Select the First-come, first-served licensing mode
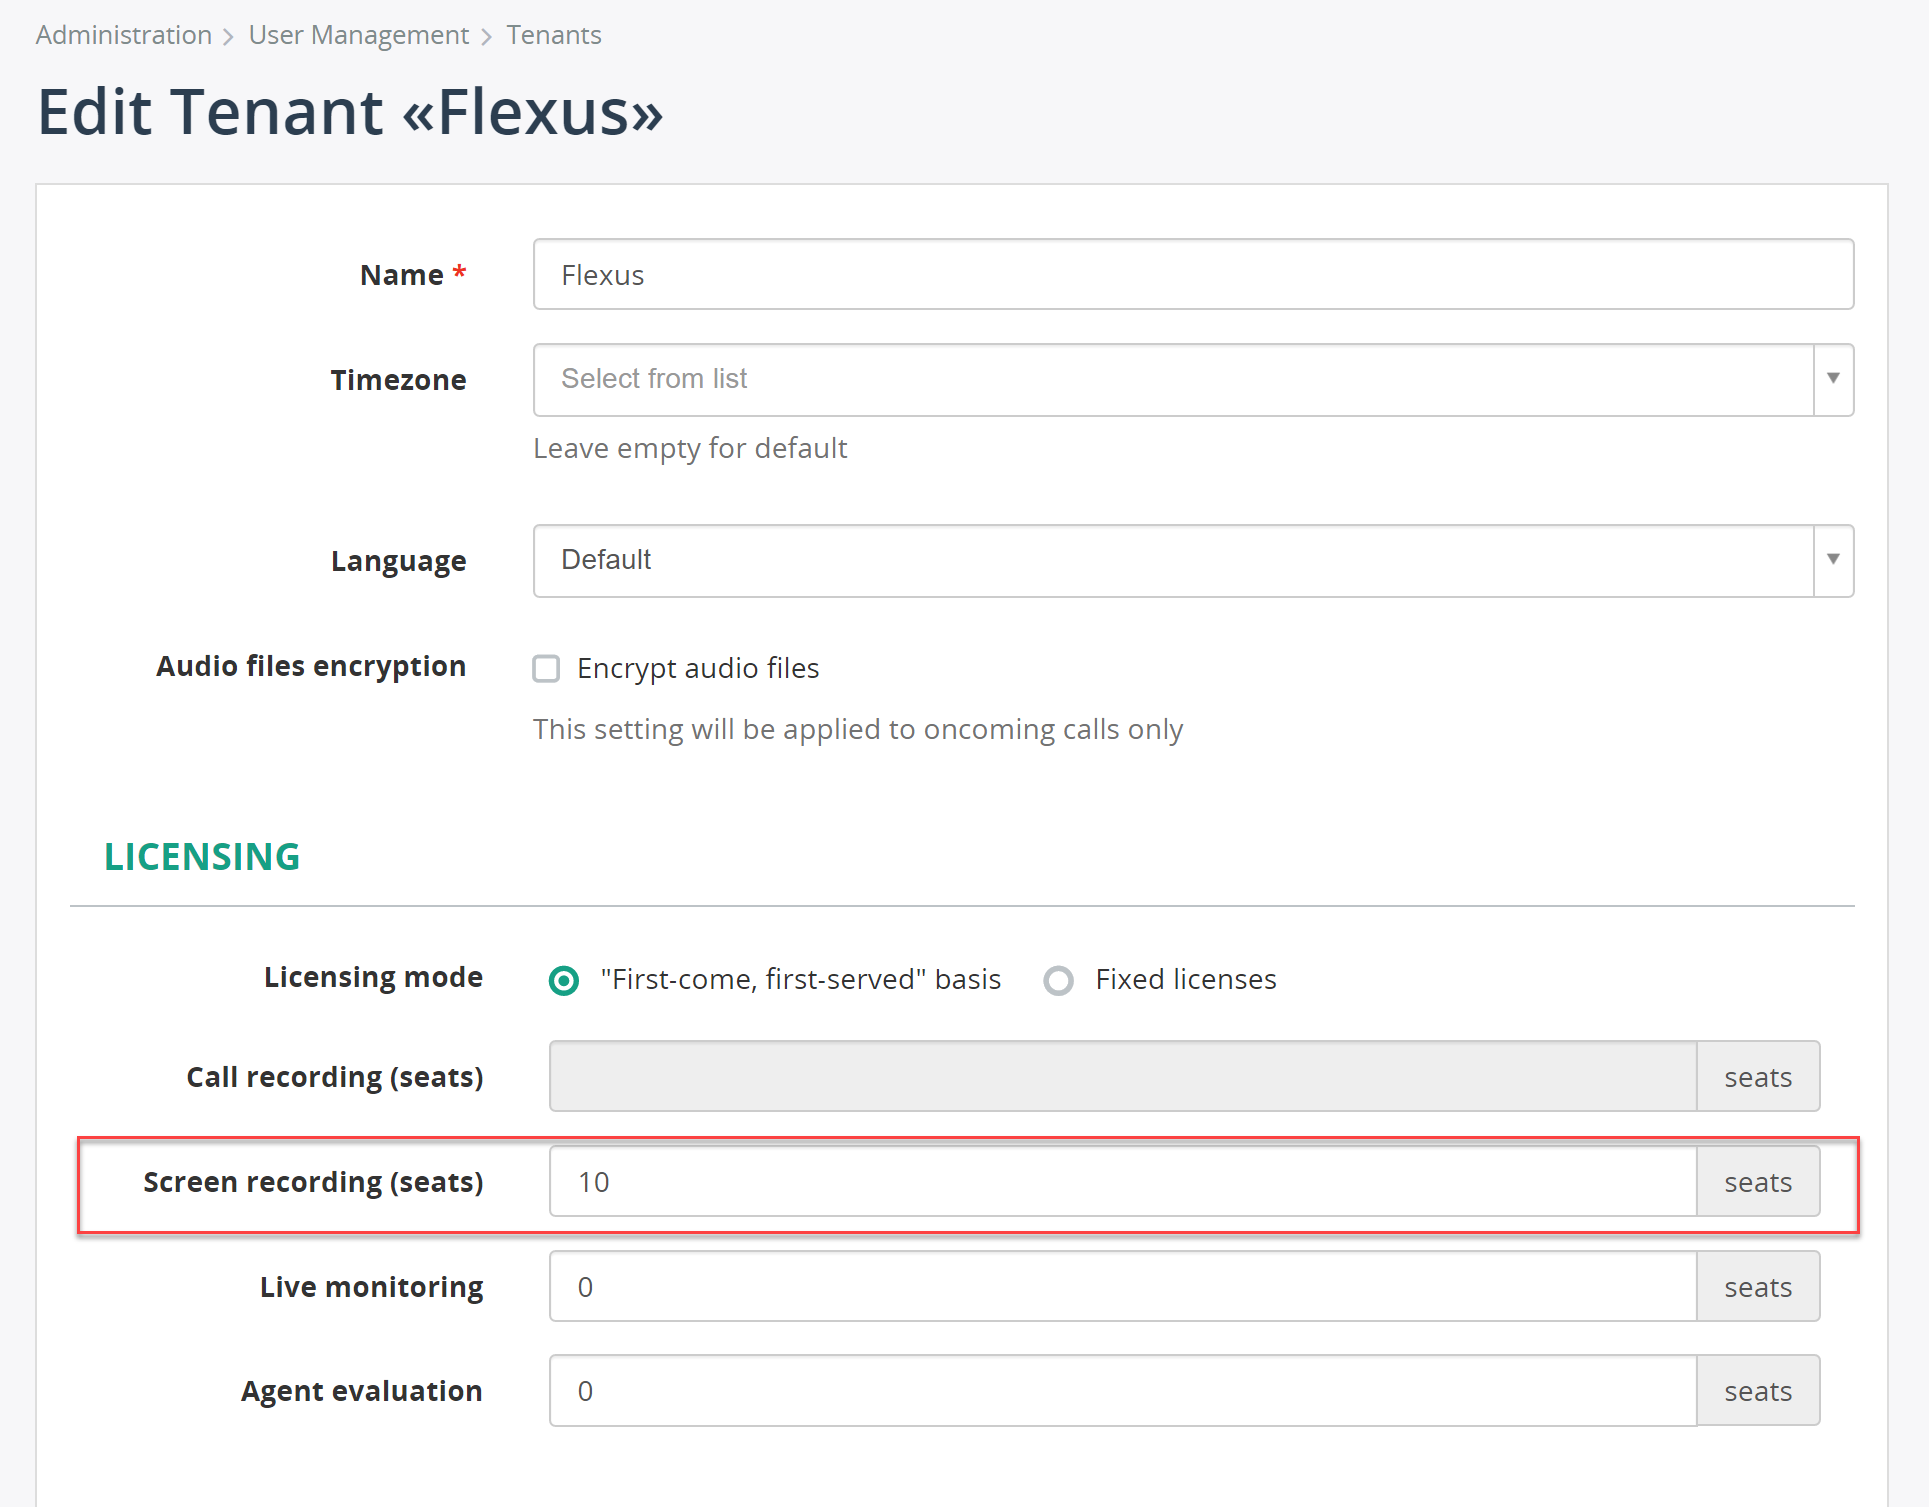Viewport: 1929px width, 1507px height. coord(564,980)
